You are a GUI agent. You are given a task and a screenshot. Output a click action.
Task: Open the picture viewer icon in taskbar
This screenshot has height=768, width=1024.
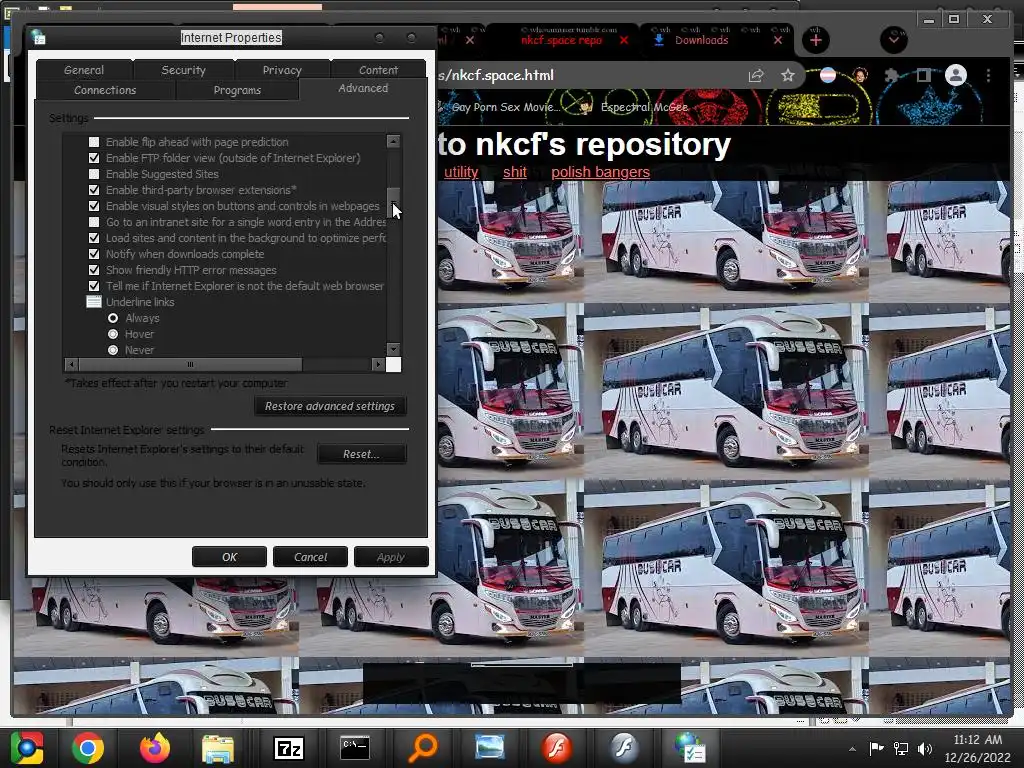pos(489,748)
